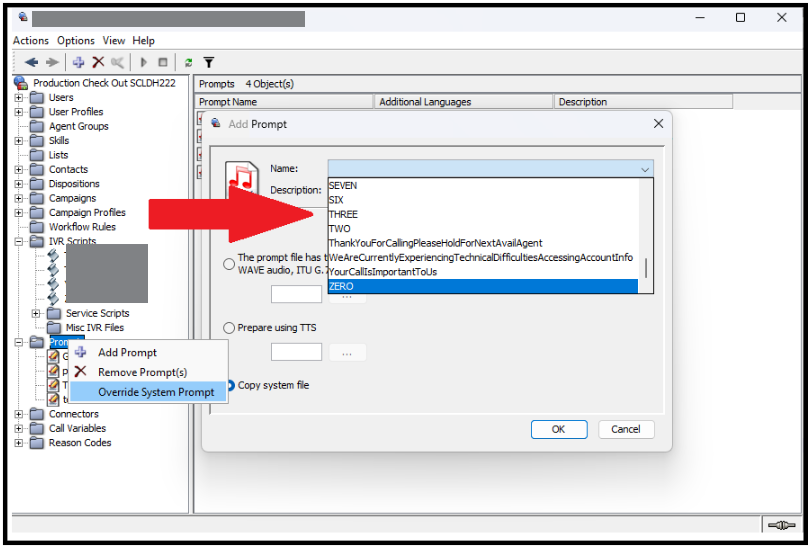Click the play triangle toolbar icon
Viewport: 810px width, 546px height.
(144, 62)
